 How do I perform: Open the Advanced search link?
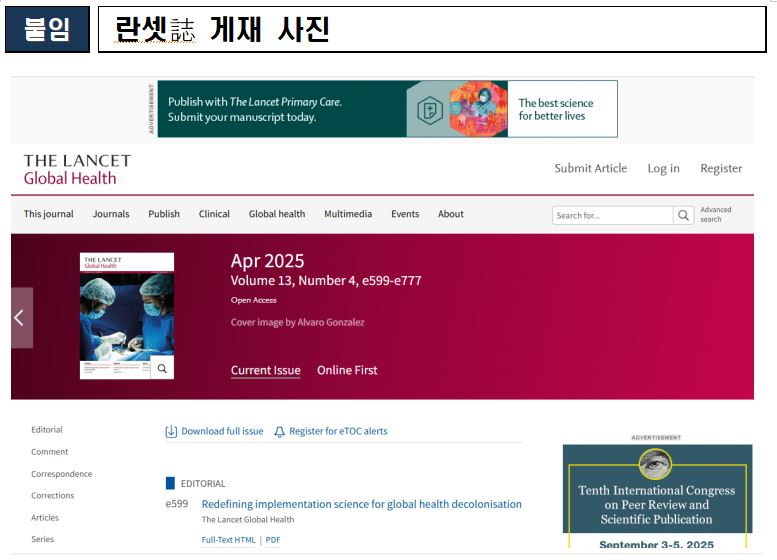click(x=715, y=214)
